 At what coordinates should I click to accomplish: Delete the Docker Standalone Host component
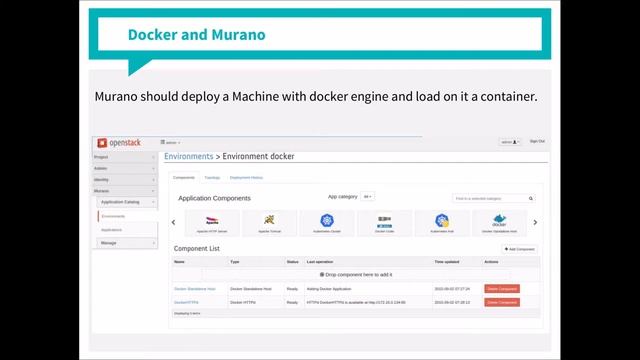[502, 289]
